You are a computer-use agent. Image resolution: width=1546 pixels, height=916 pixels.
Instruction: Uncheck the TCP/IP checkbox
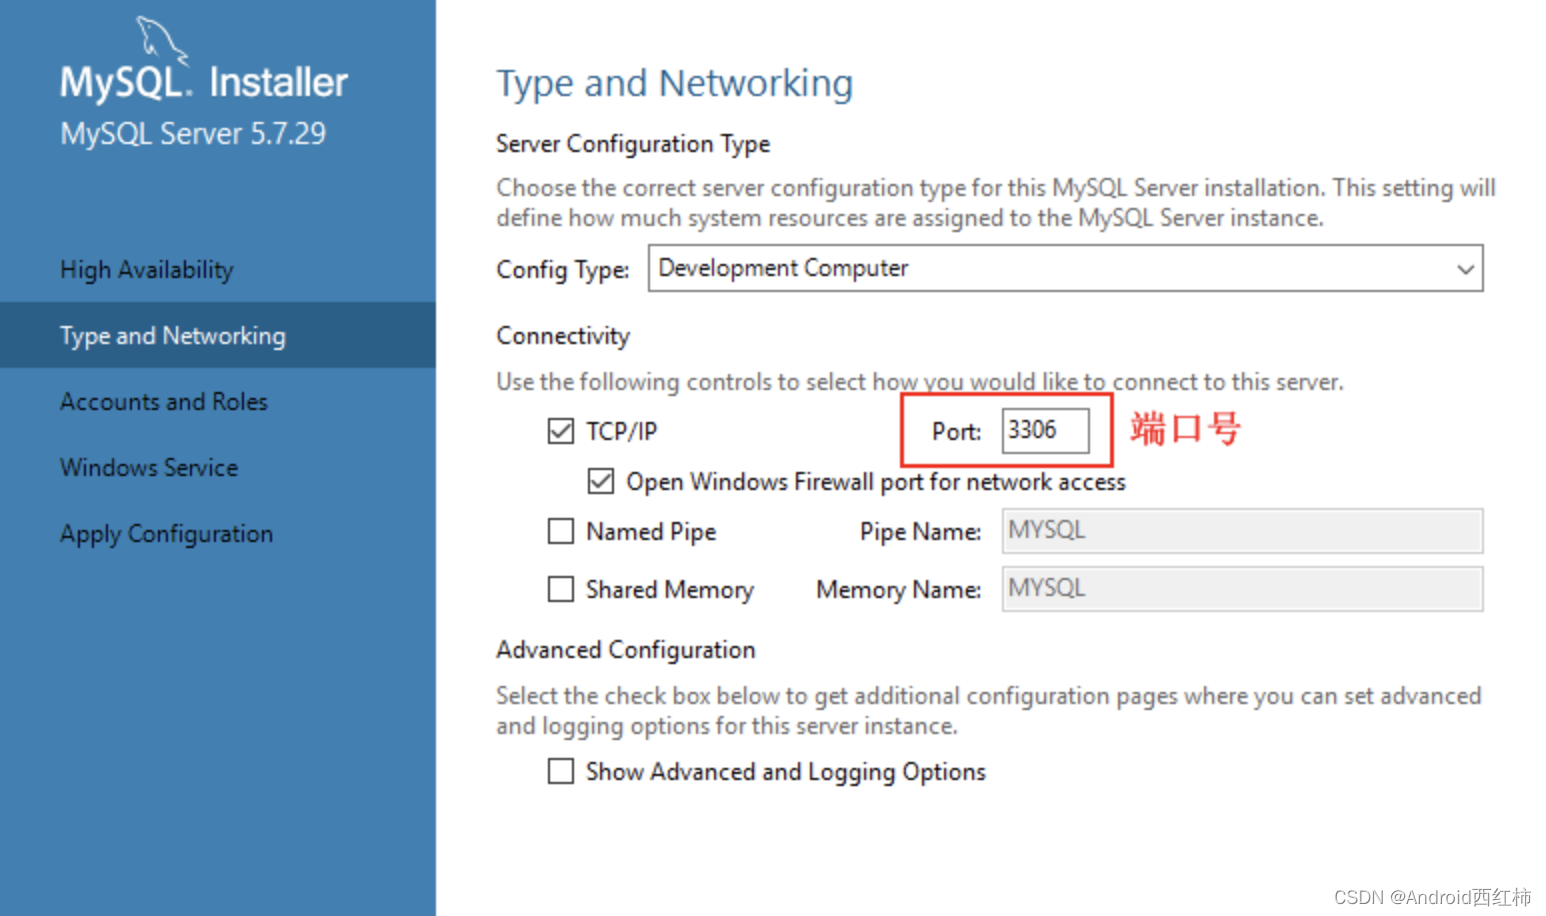point(561,430)
